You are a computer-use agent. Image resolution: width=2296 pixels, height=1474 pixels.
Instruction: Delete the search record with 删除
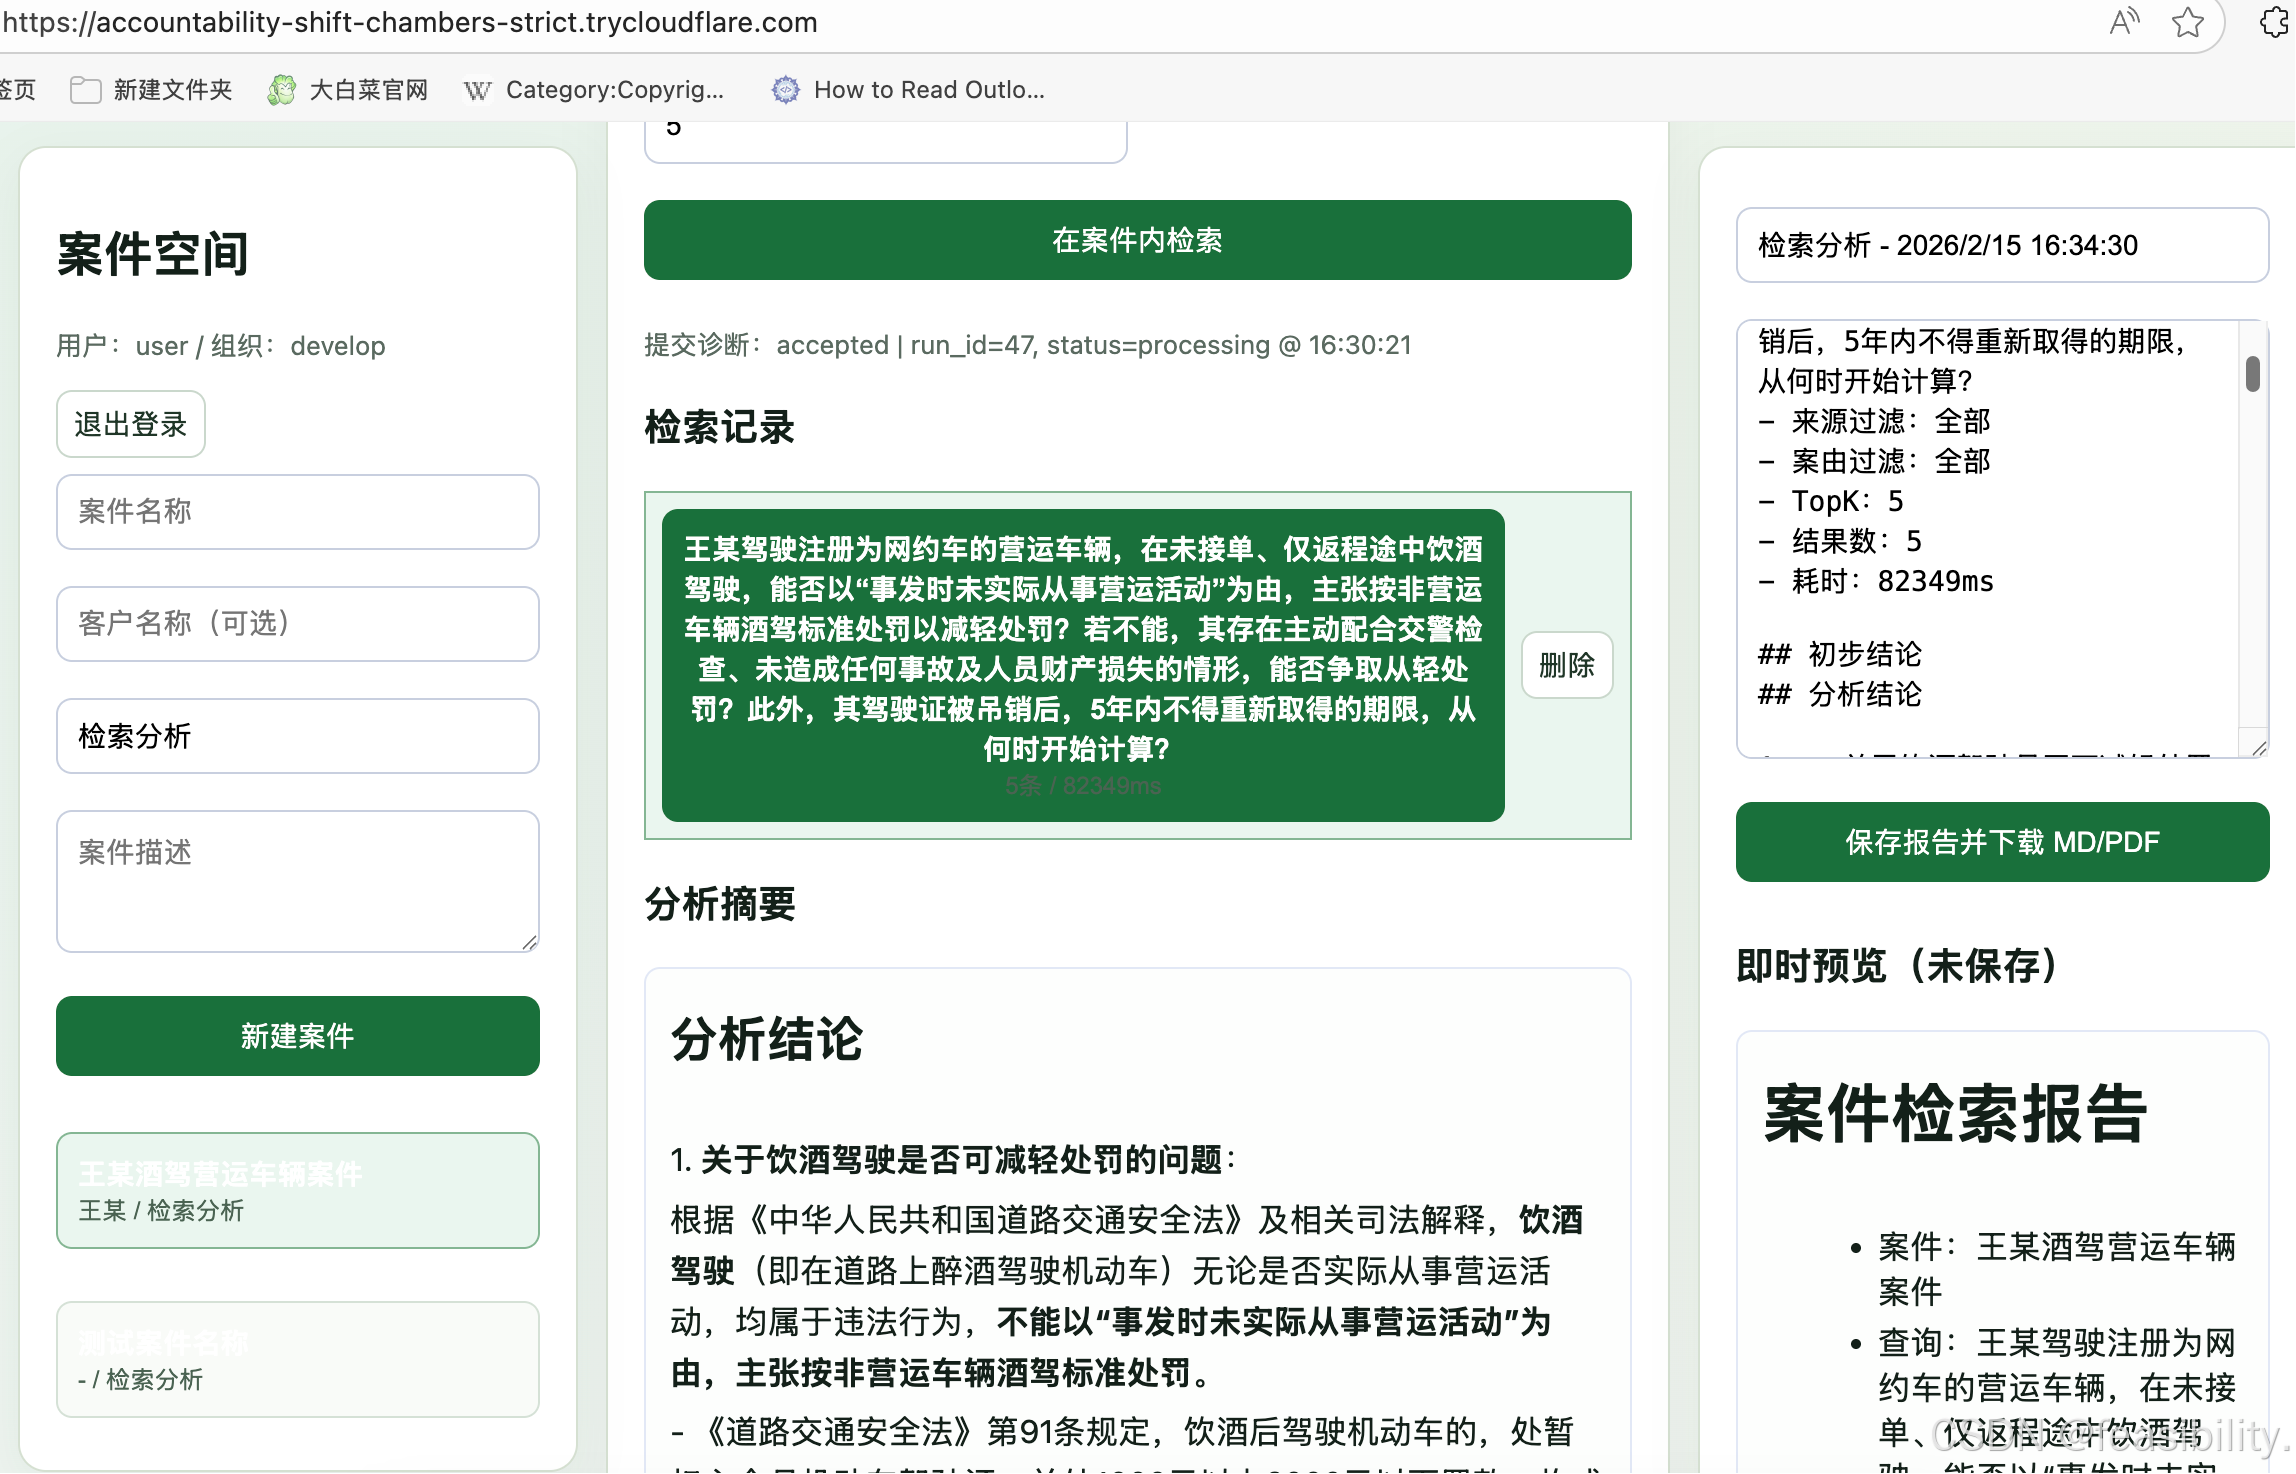point(1566,665)
